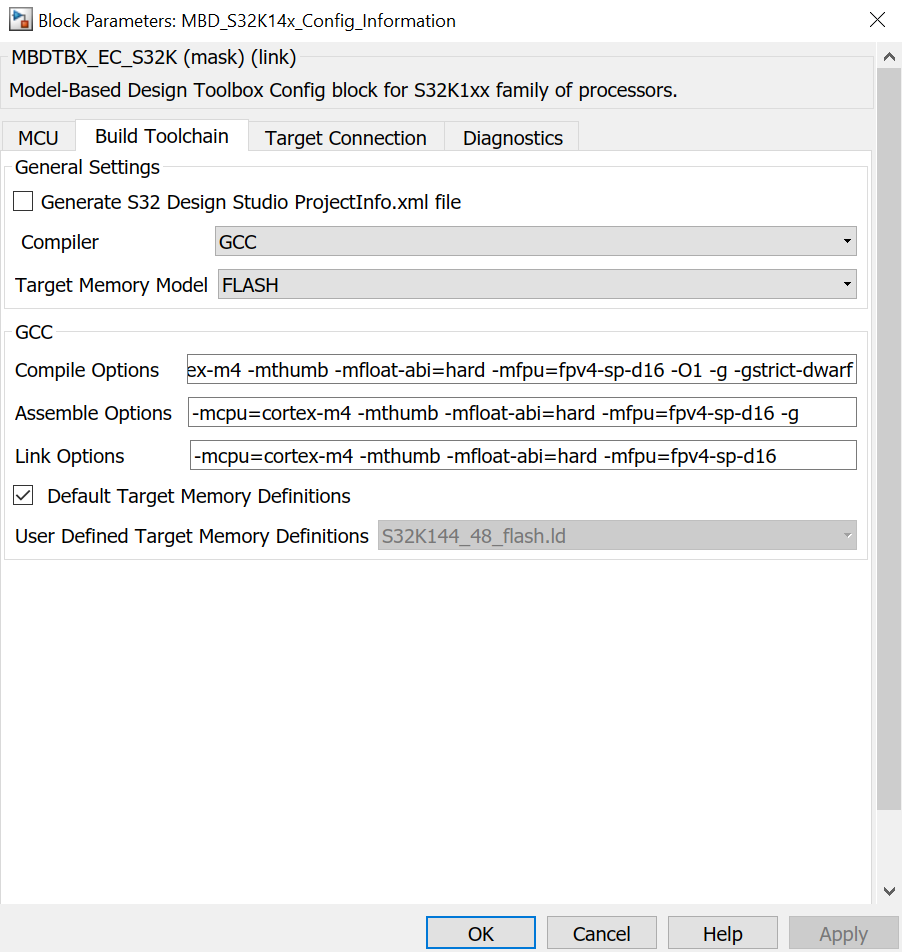Viewport: 902px width, 952px height.
Task: Open User Defined Target Memory Definitions dropdown
Action: point(617,536)
